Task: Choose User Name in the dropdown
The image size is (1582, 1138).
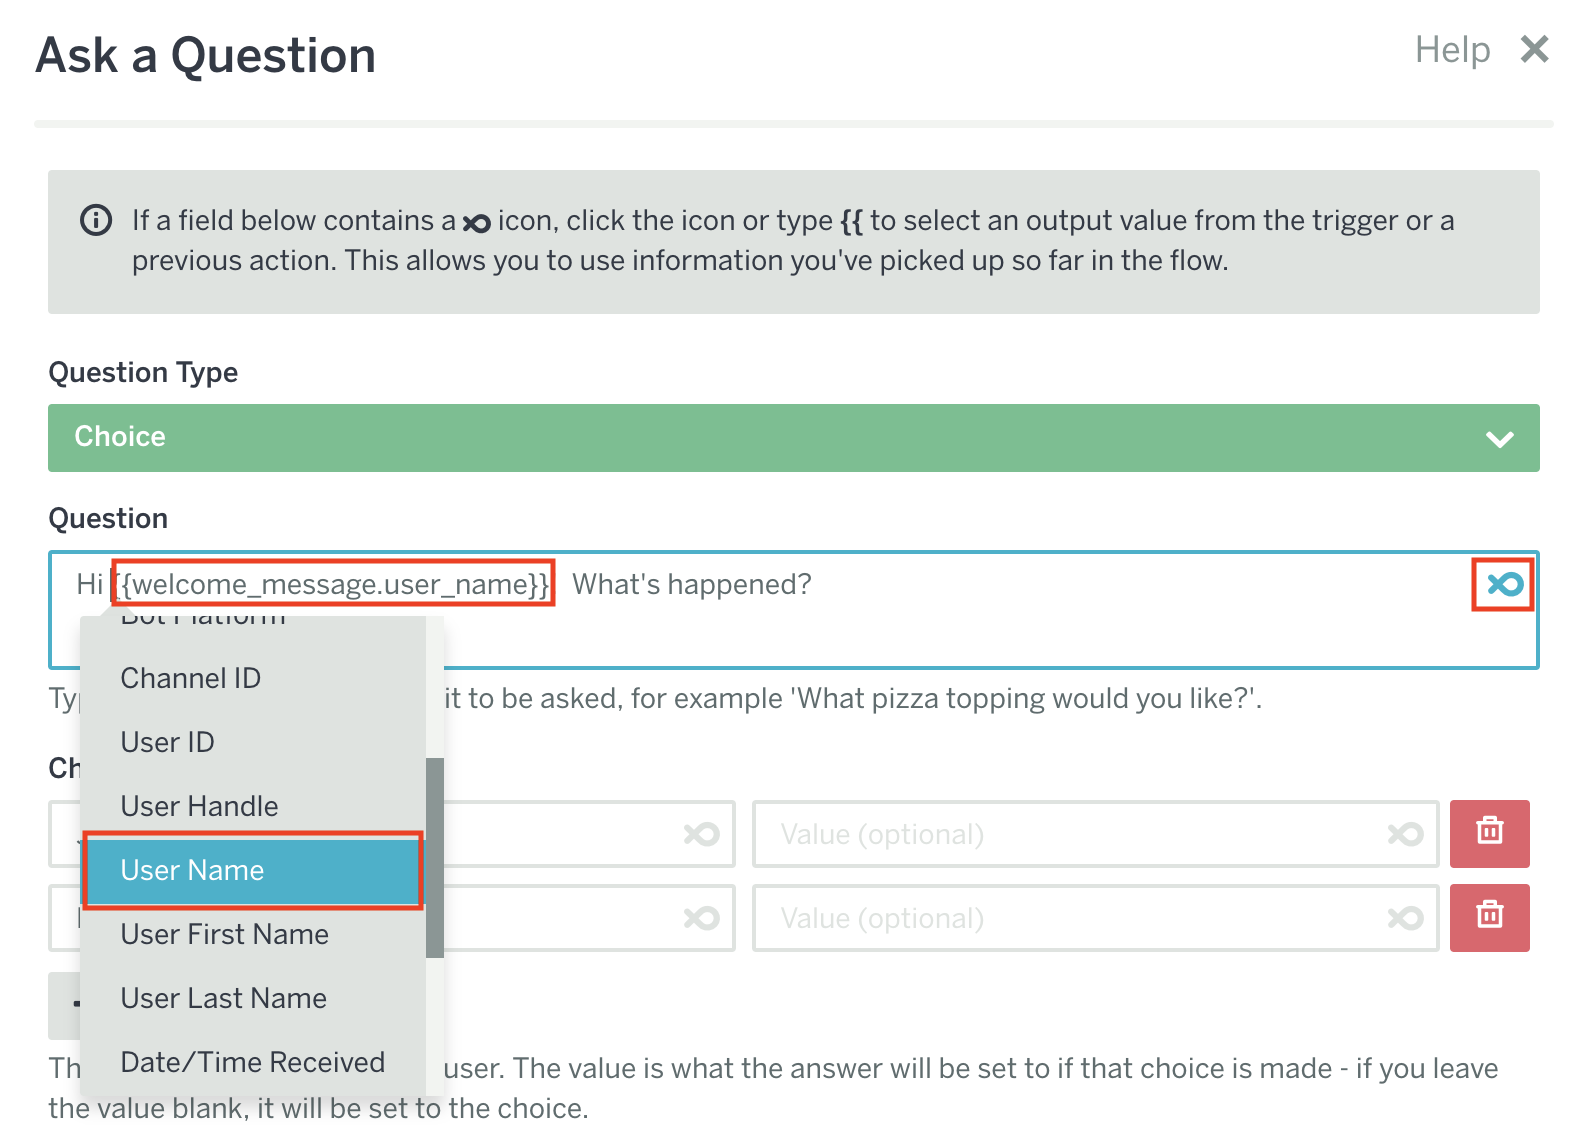Action: (193, 870)
